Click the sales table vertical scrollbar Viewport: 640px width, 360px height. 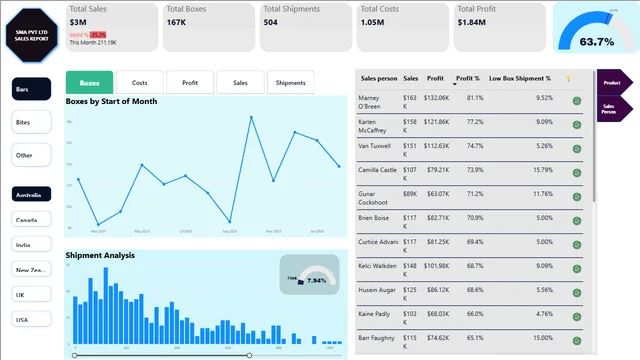pyautogui.click(x=594, y=136)
